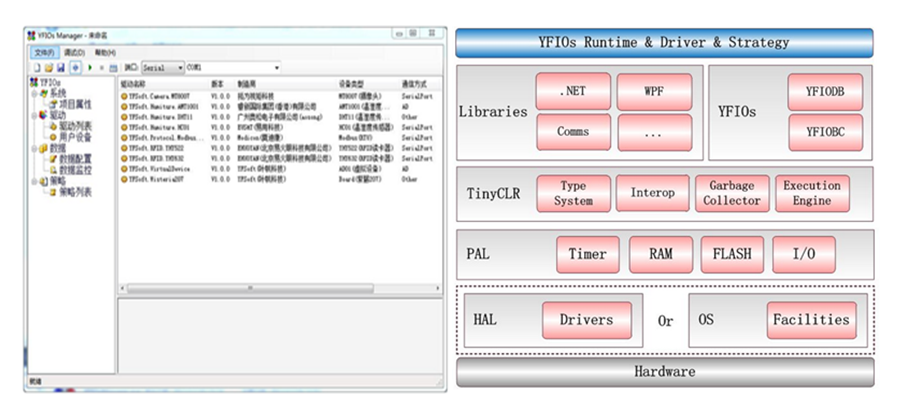This screenshot has height=420, width=900.
Task: Click the green Run play icon
Action: click(90, 68)
